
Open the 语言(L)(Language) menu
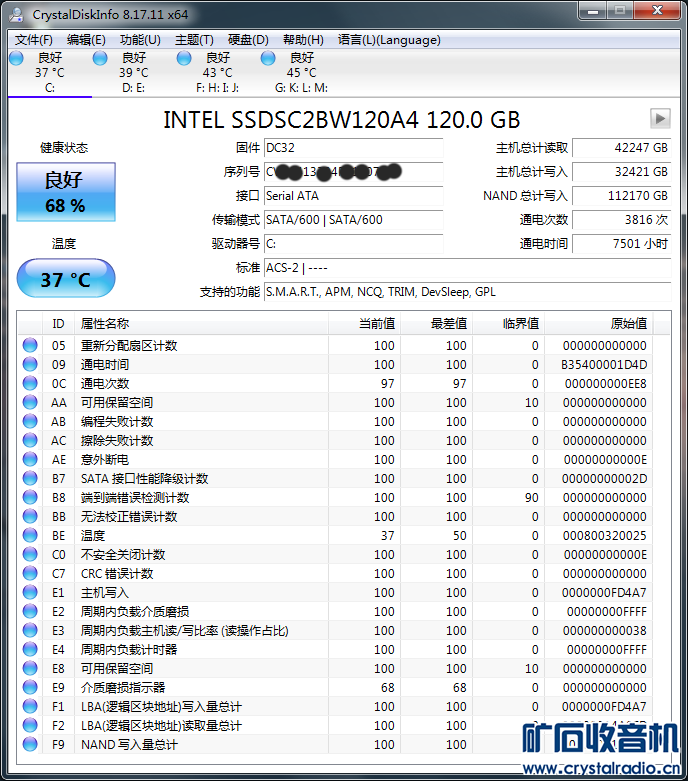(x=389, y=40)
